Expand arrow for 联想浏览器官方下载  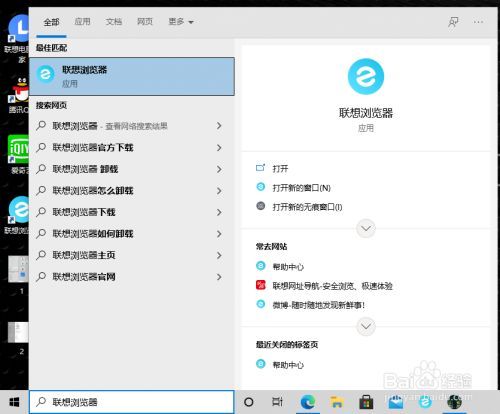pyautogui.click(x=219, y=148)
